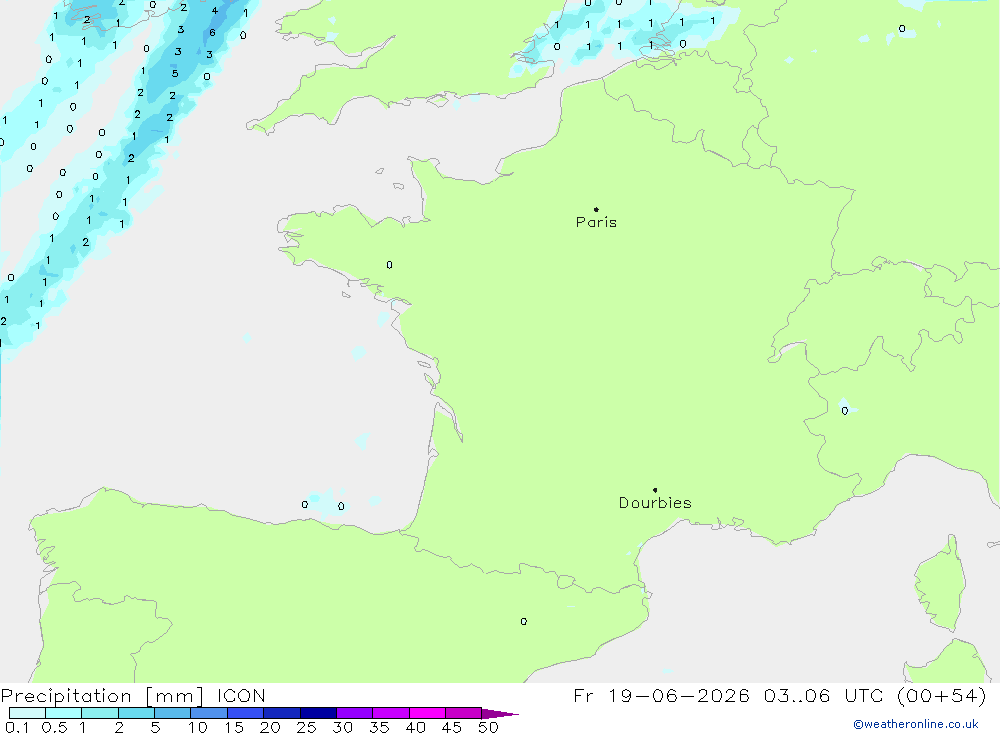The height and width of the screenshot is (733, 1000).
Task: Select the 30–35 mm violet swatch
Action: [x=354, y=713]
